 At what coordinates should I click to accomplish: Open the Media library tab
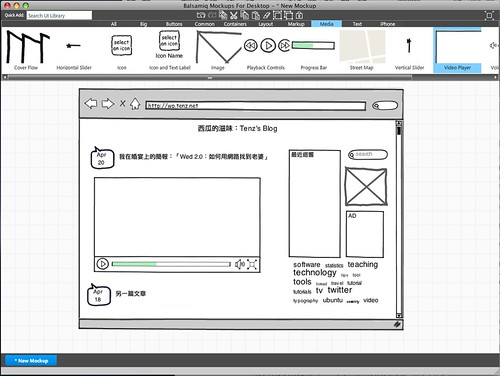[326, 24]
